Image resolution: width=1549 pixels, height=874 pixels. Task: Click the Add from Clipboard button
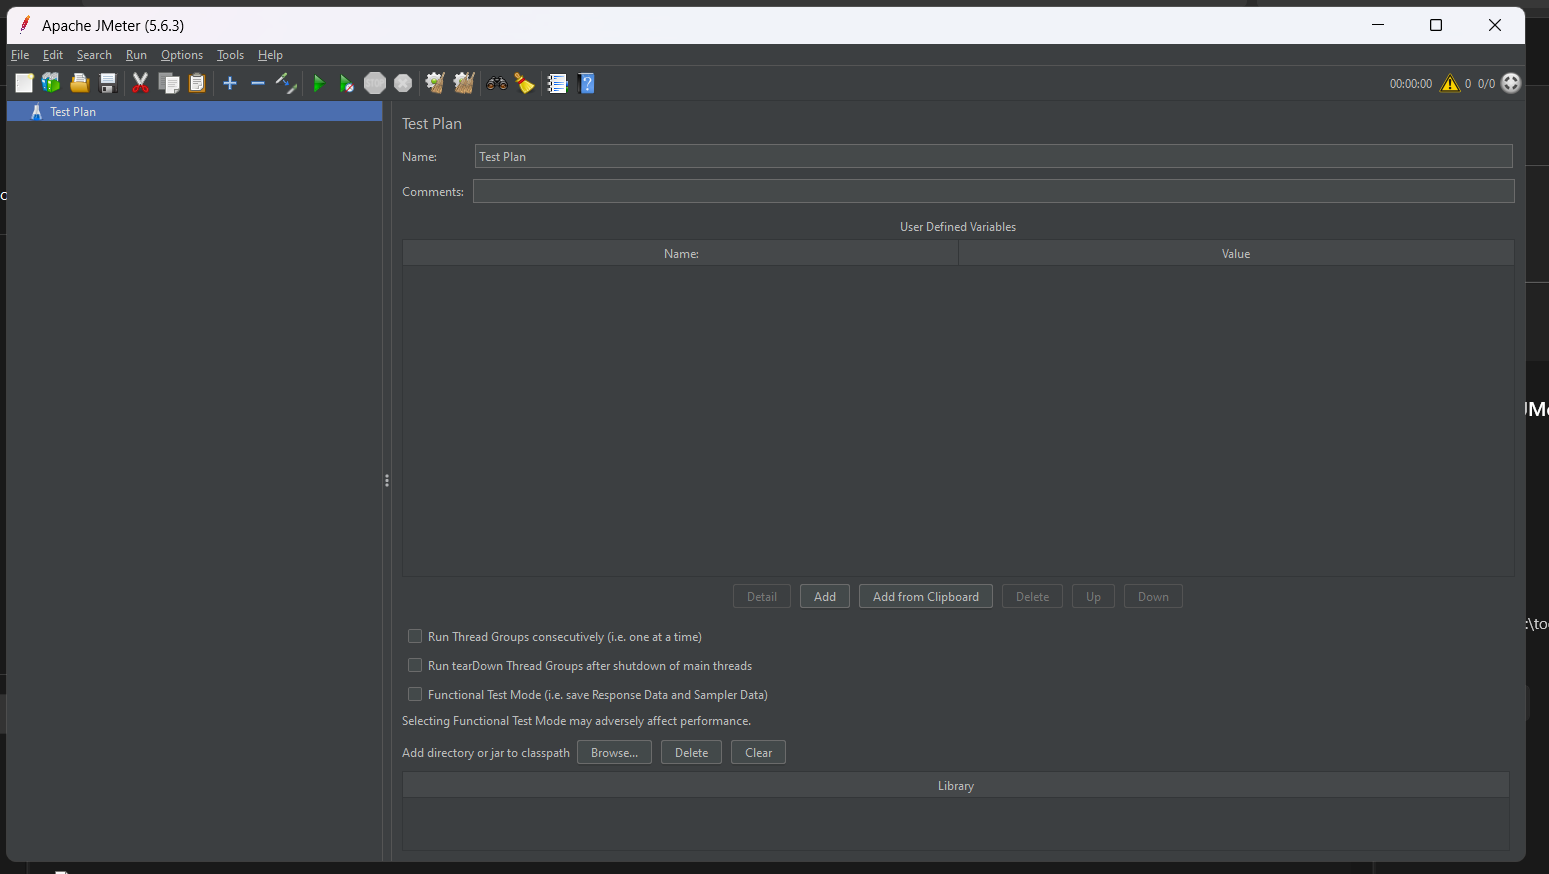click(925, 597)
